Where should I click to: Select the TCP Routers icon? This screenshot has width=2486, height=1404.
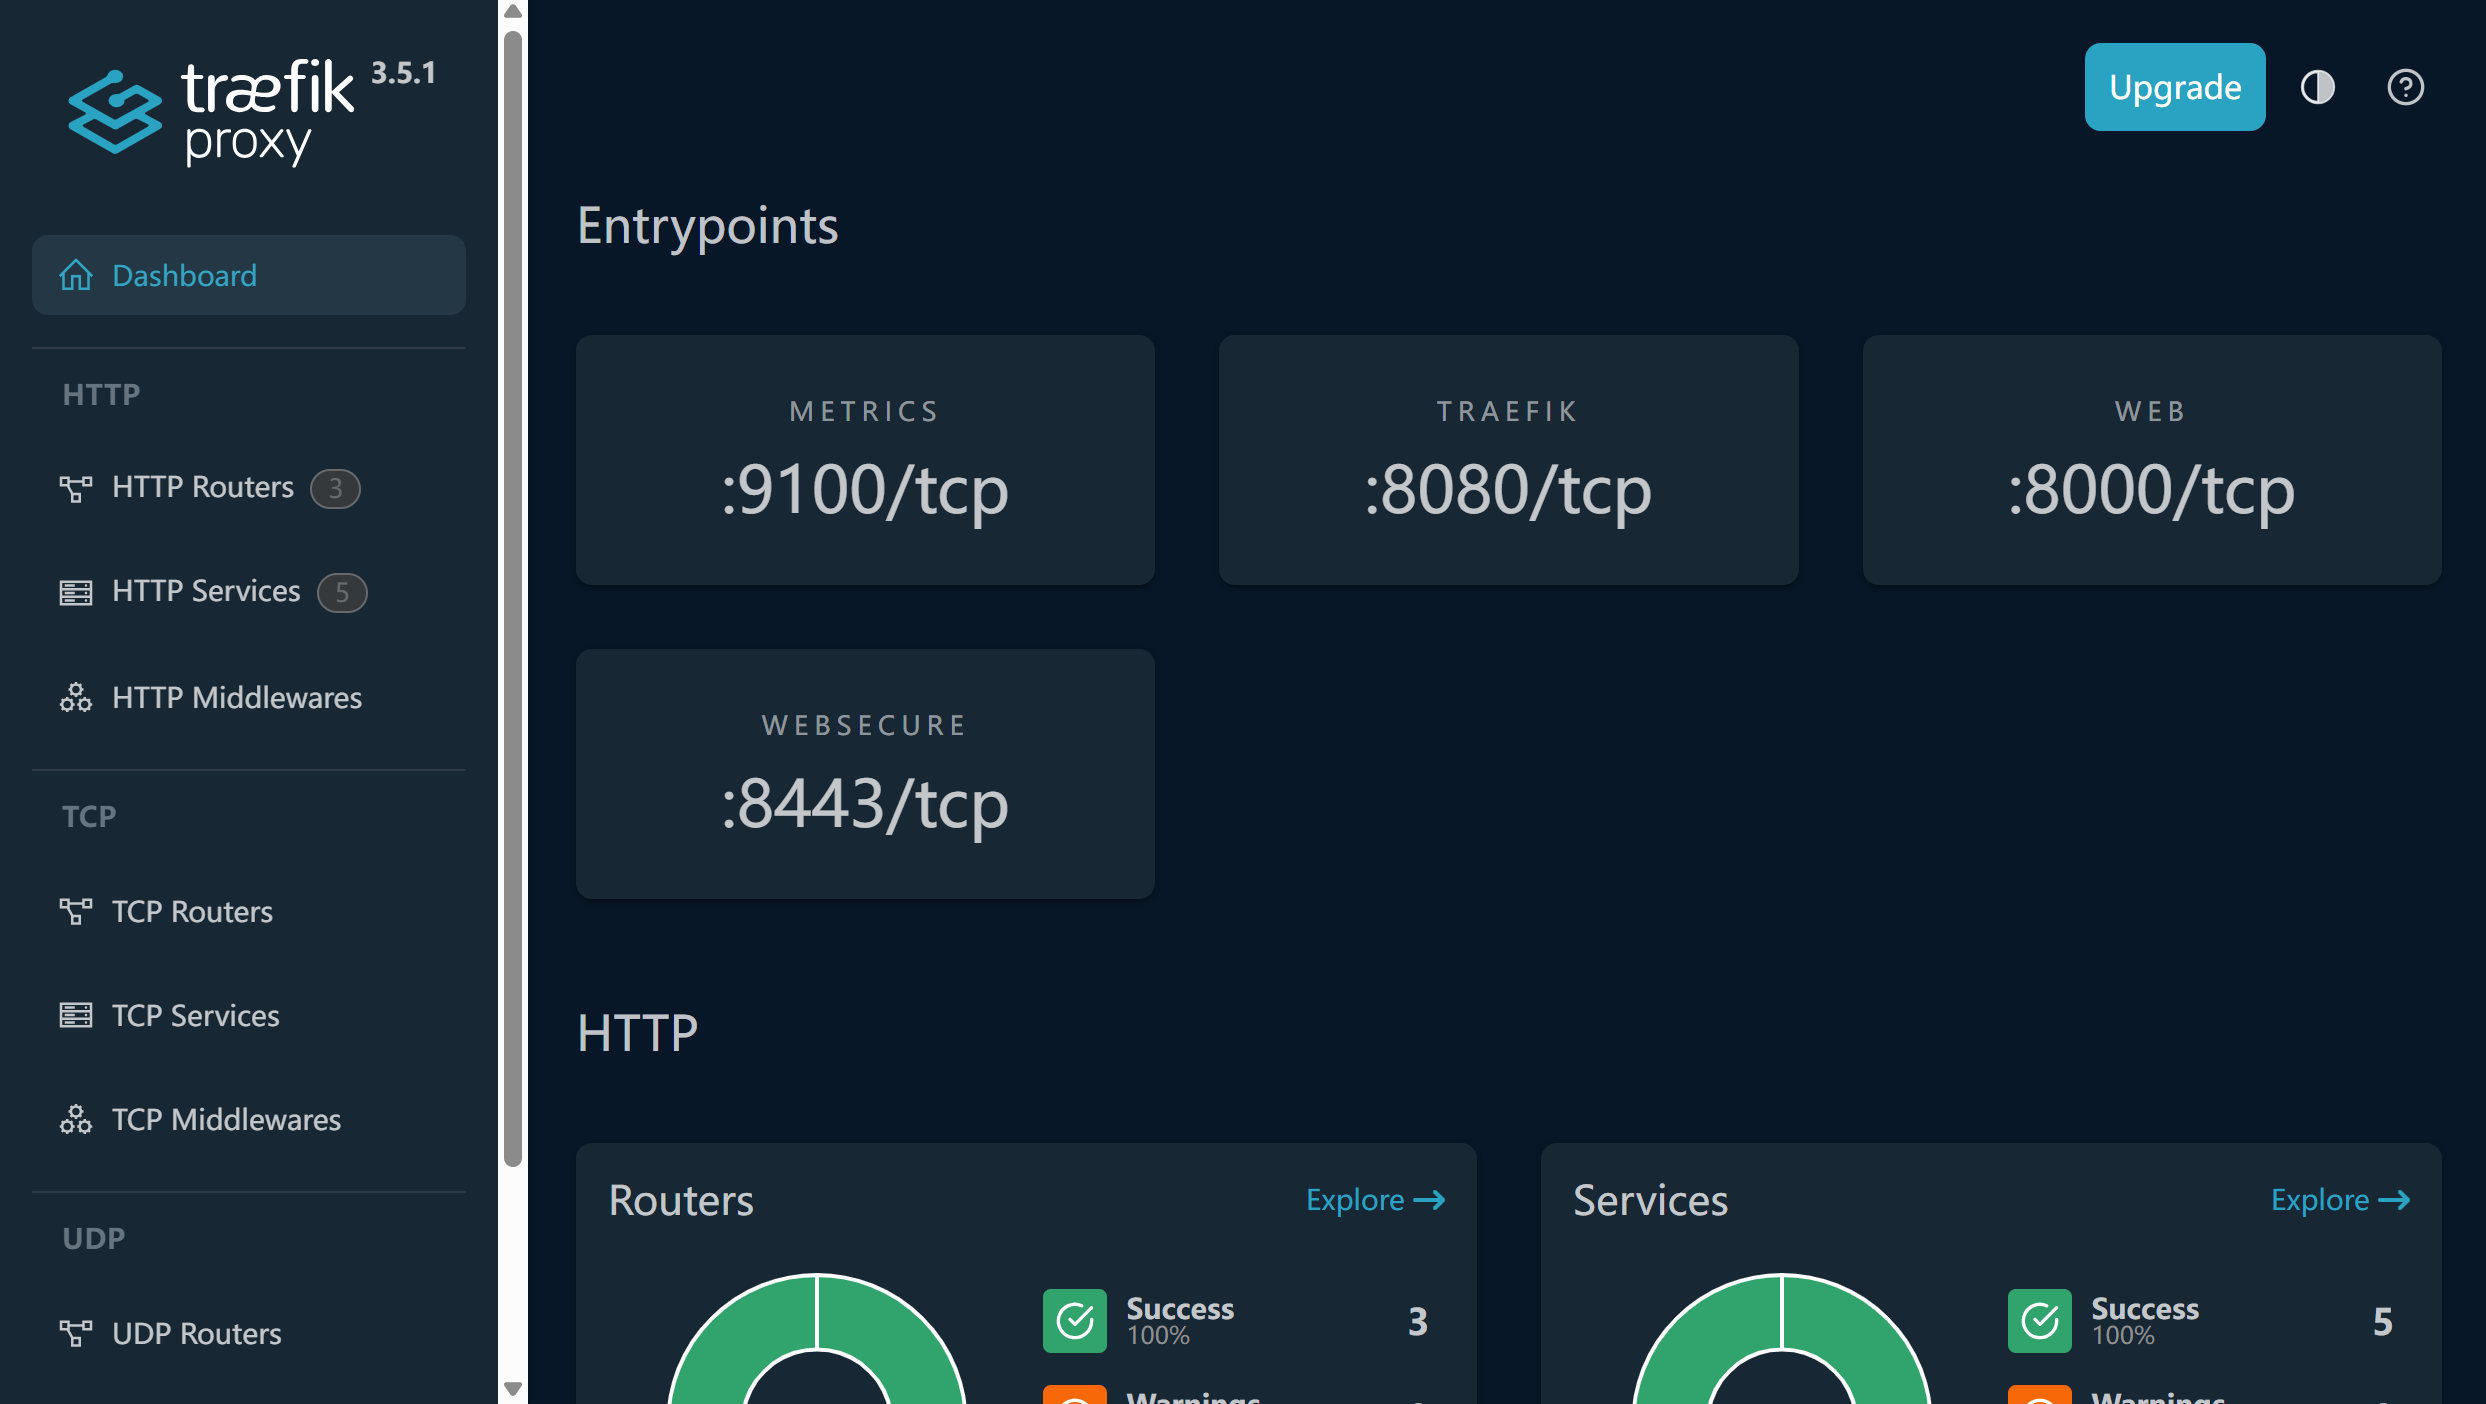pyautogui.click(x=76, y=911)
